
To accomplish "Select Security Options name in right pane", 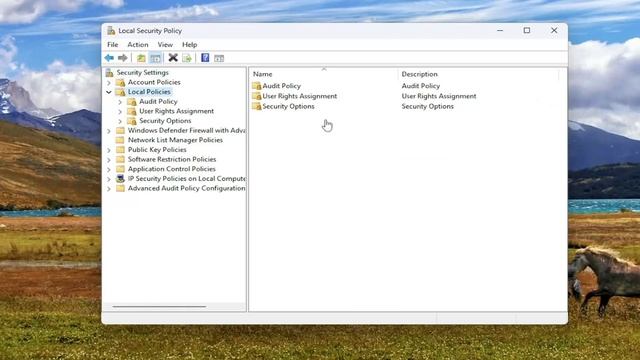I will click(x=288, y=106).
